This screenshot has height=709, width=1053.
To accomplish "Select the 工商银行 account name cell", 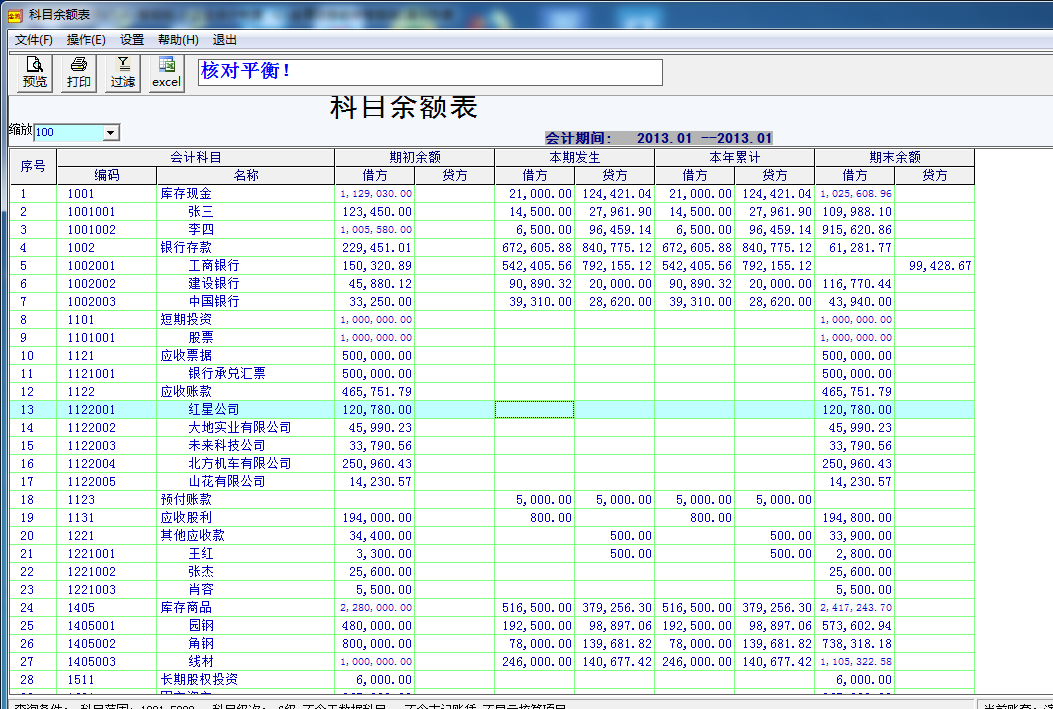I will tap(214, 266).
